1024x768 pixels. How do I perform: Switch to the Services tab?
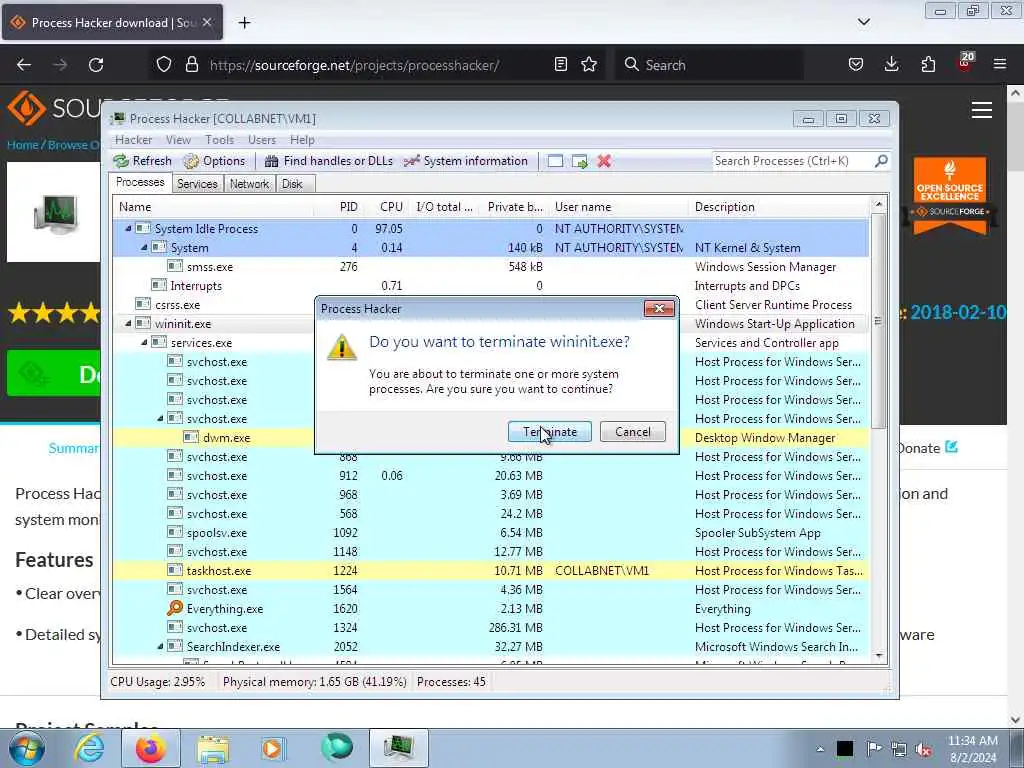[x=197, y=184]
